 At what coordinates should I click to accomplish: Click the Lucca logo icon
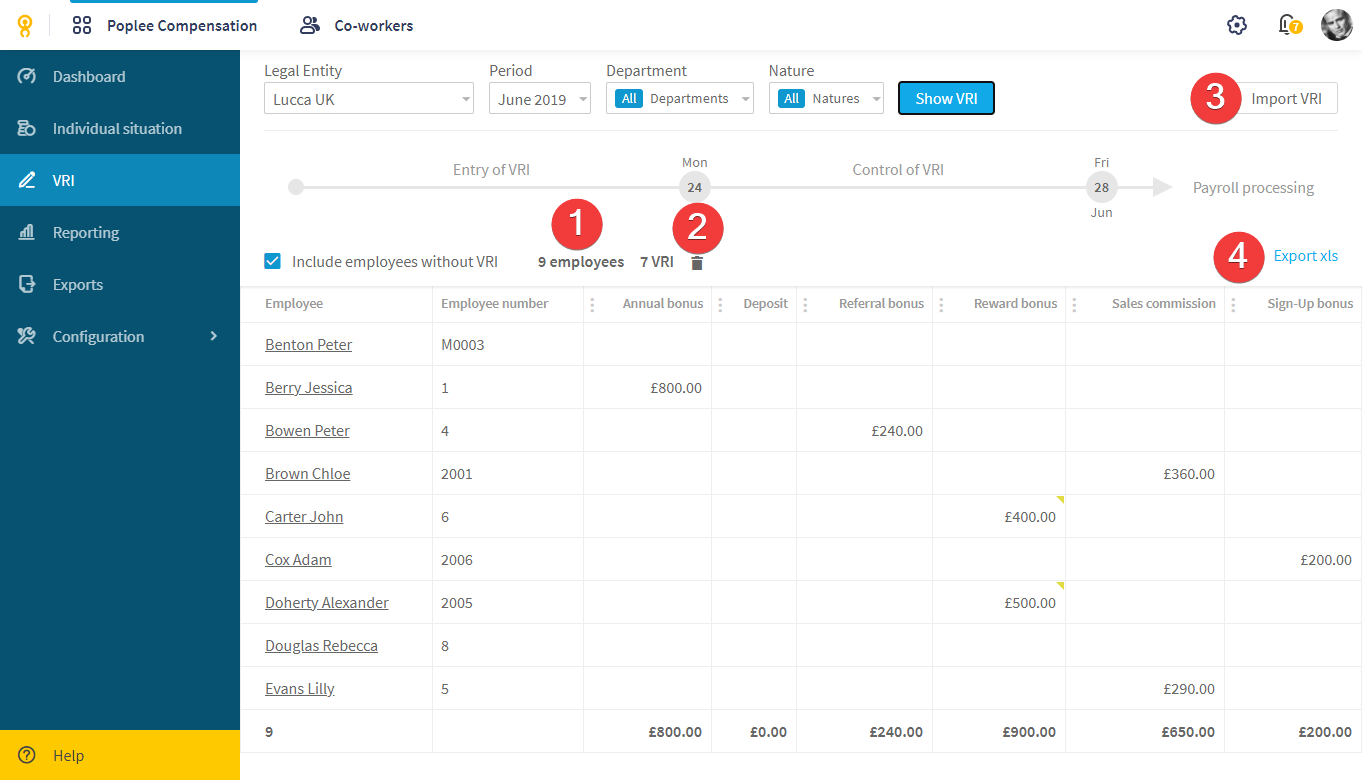point(25,26)
